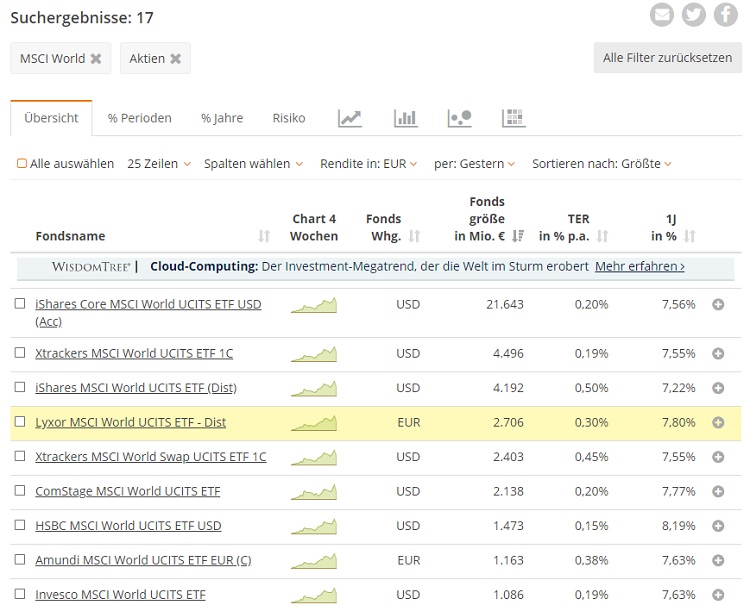Click plus icon for iShares MSCI World Dist
Viewport: 750px width, 605px height.
coord(718,388)
